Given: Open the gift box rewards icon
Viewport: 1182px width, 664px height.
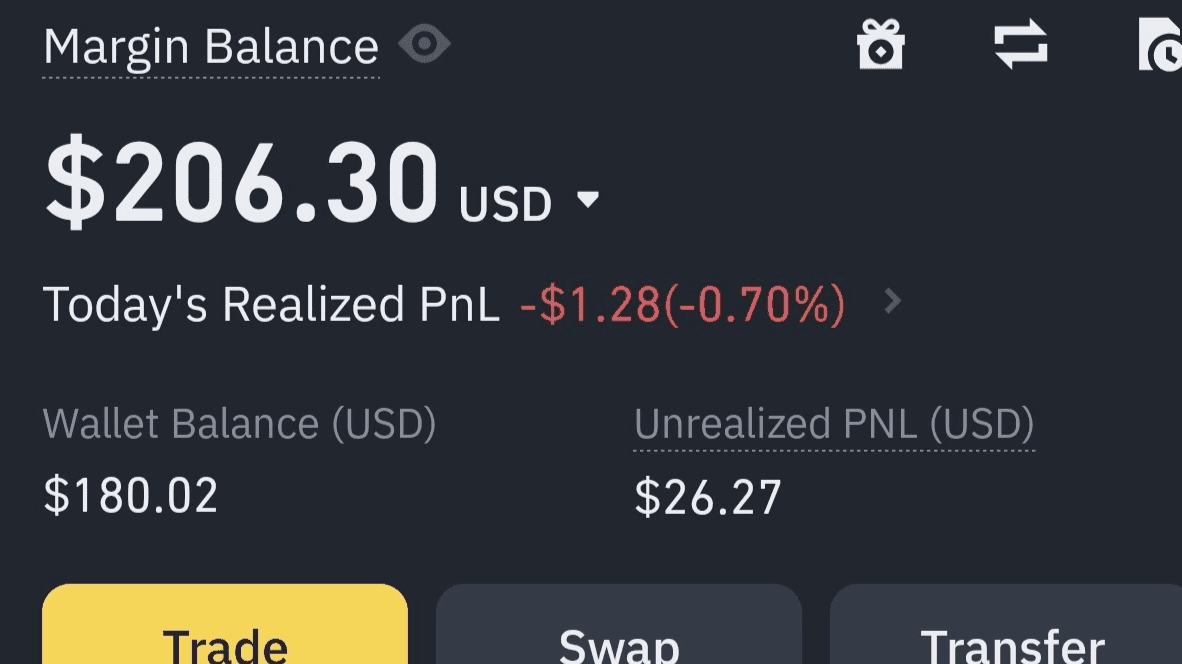Looking at the screenshot, I should 880,44.
